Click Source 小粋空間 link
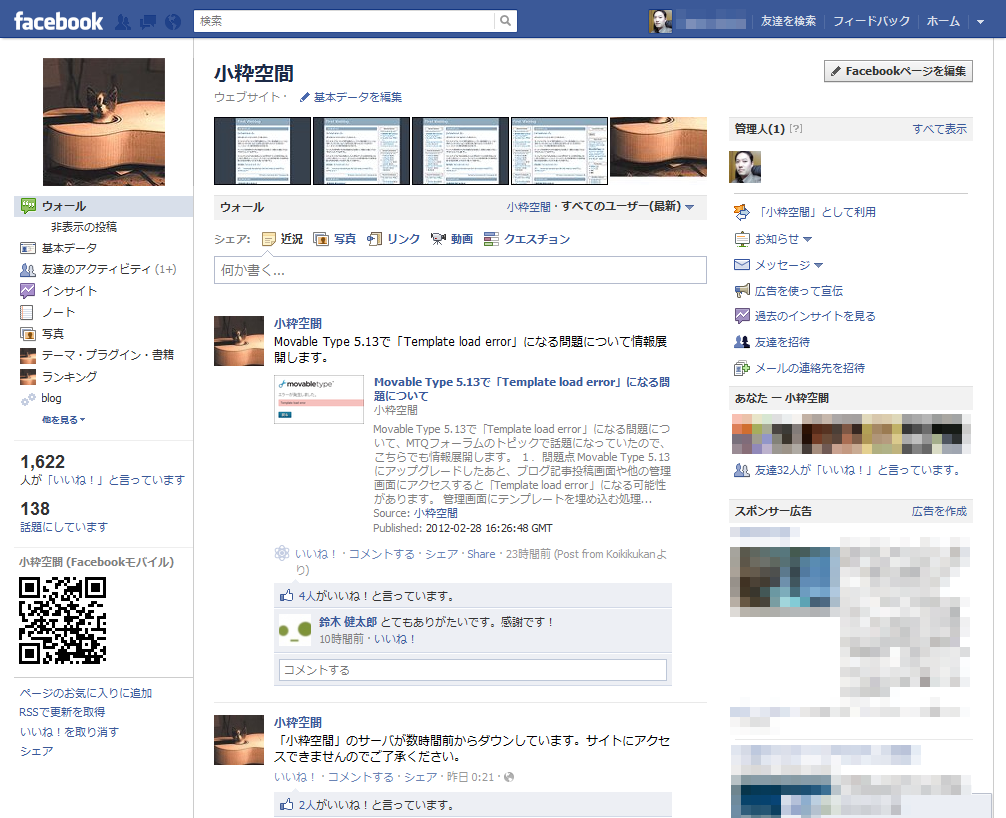1006x818 pixels. 436,513
